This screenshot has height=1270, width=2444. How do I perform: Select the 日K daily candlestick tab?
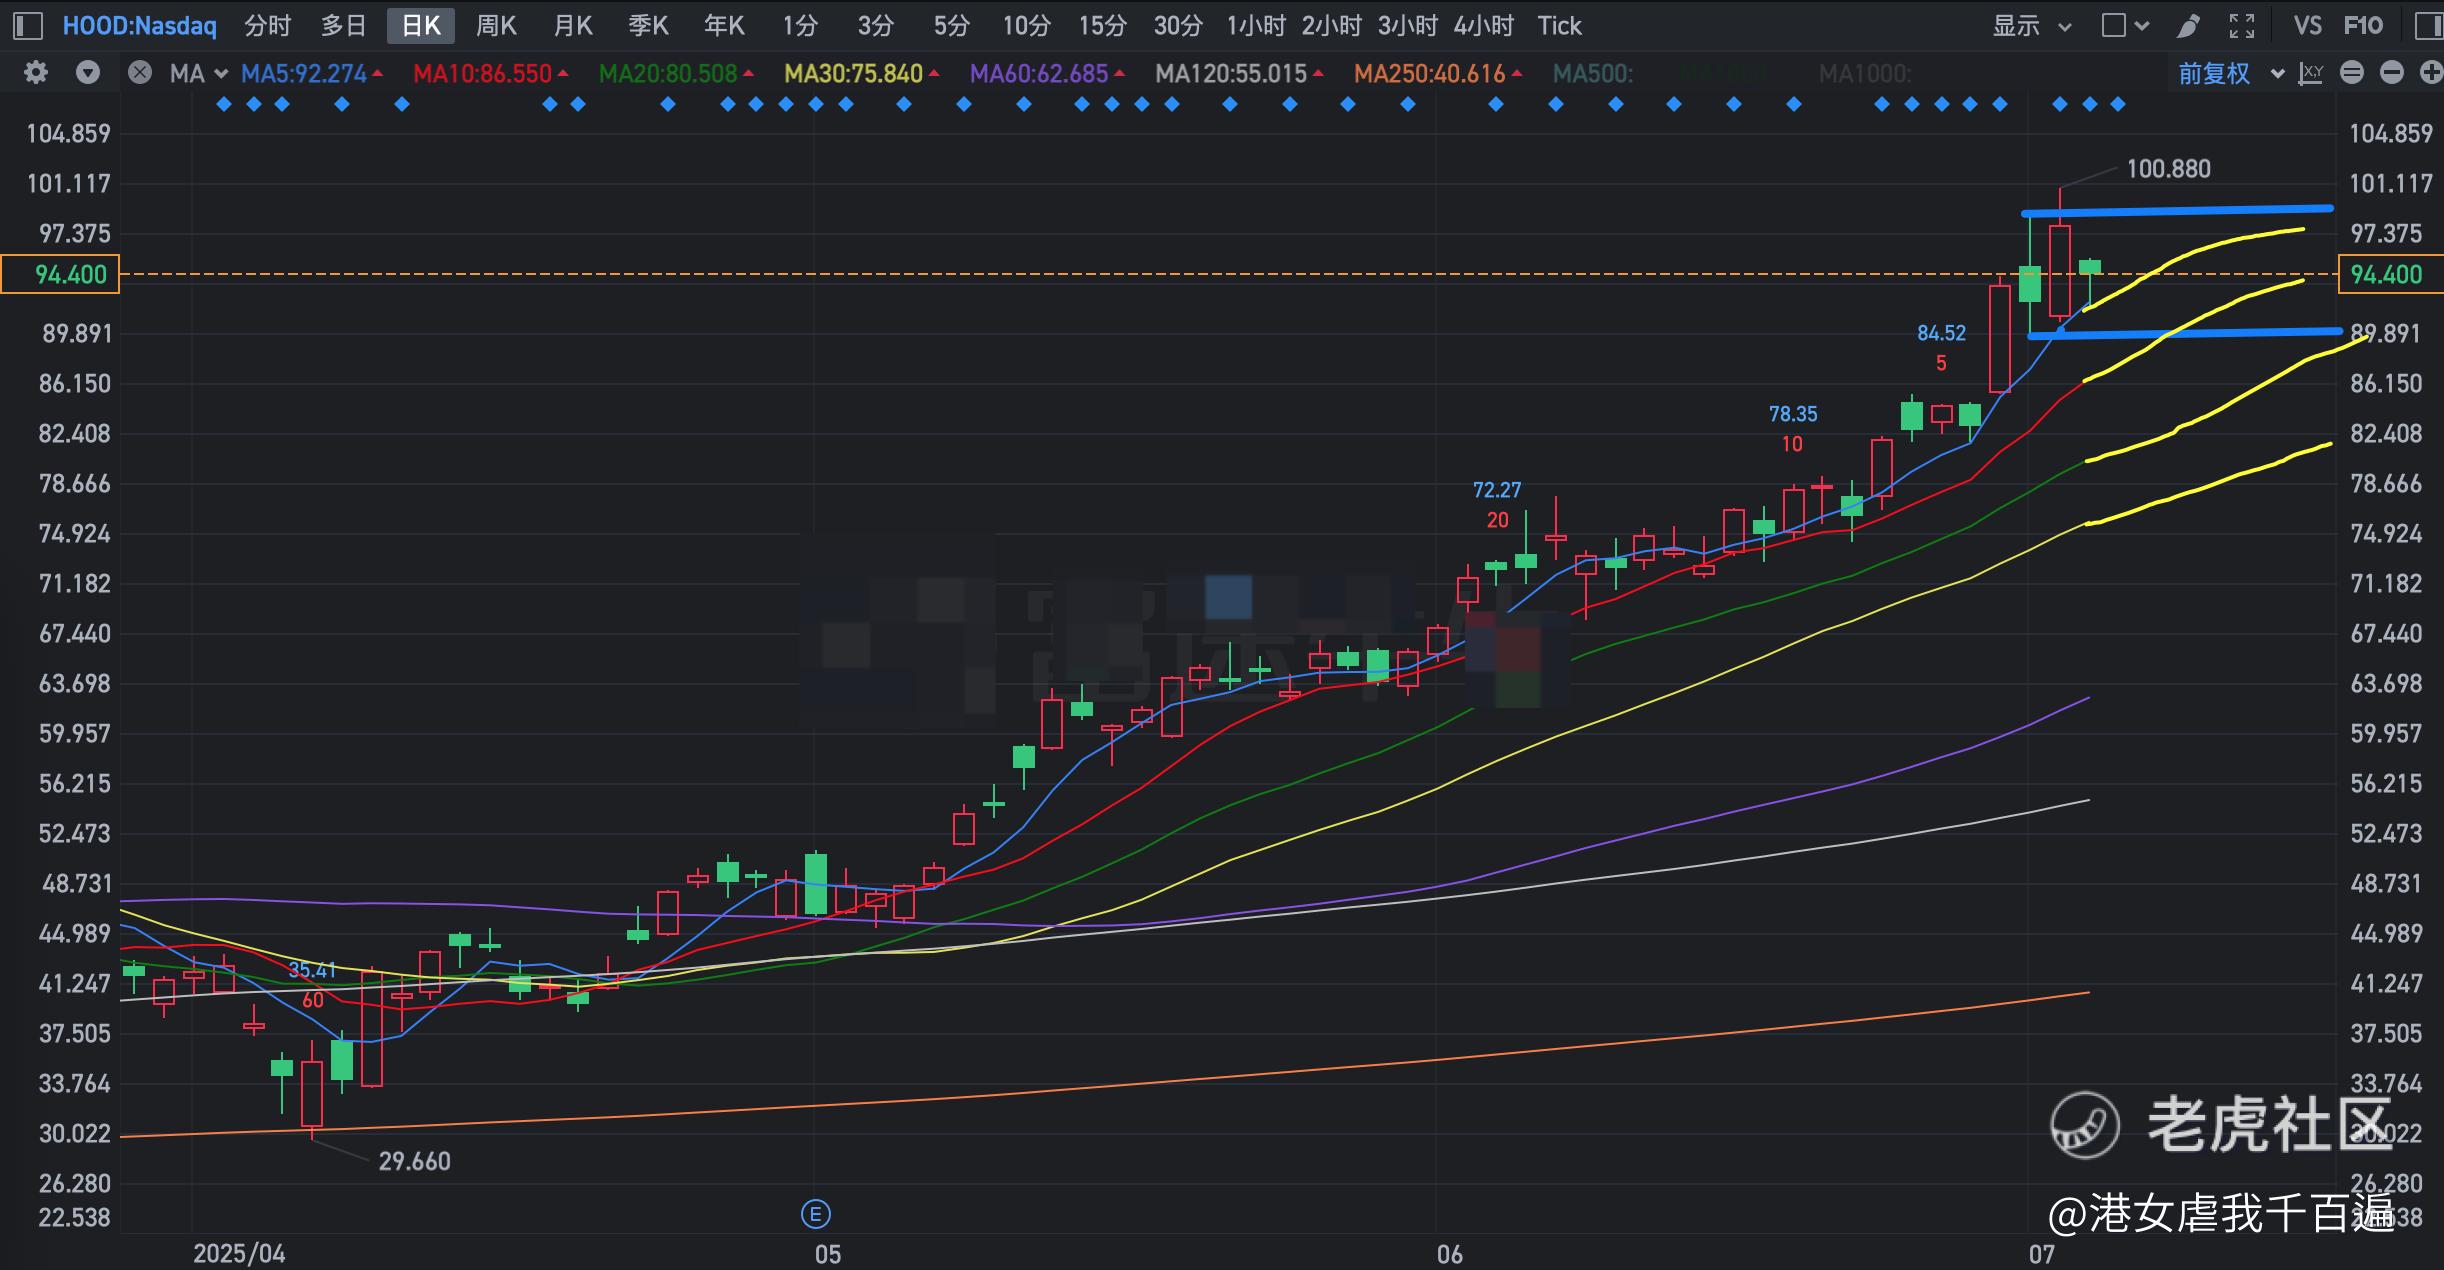pyautogui.click(x=421, y=26)
